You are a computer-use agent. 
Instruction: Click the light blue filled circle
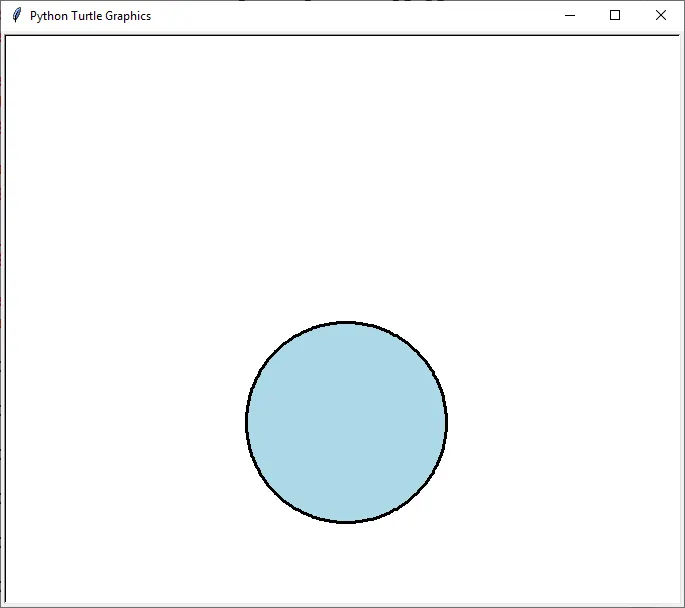[346, 422]
